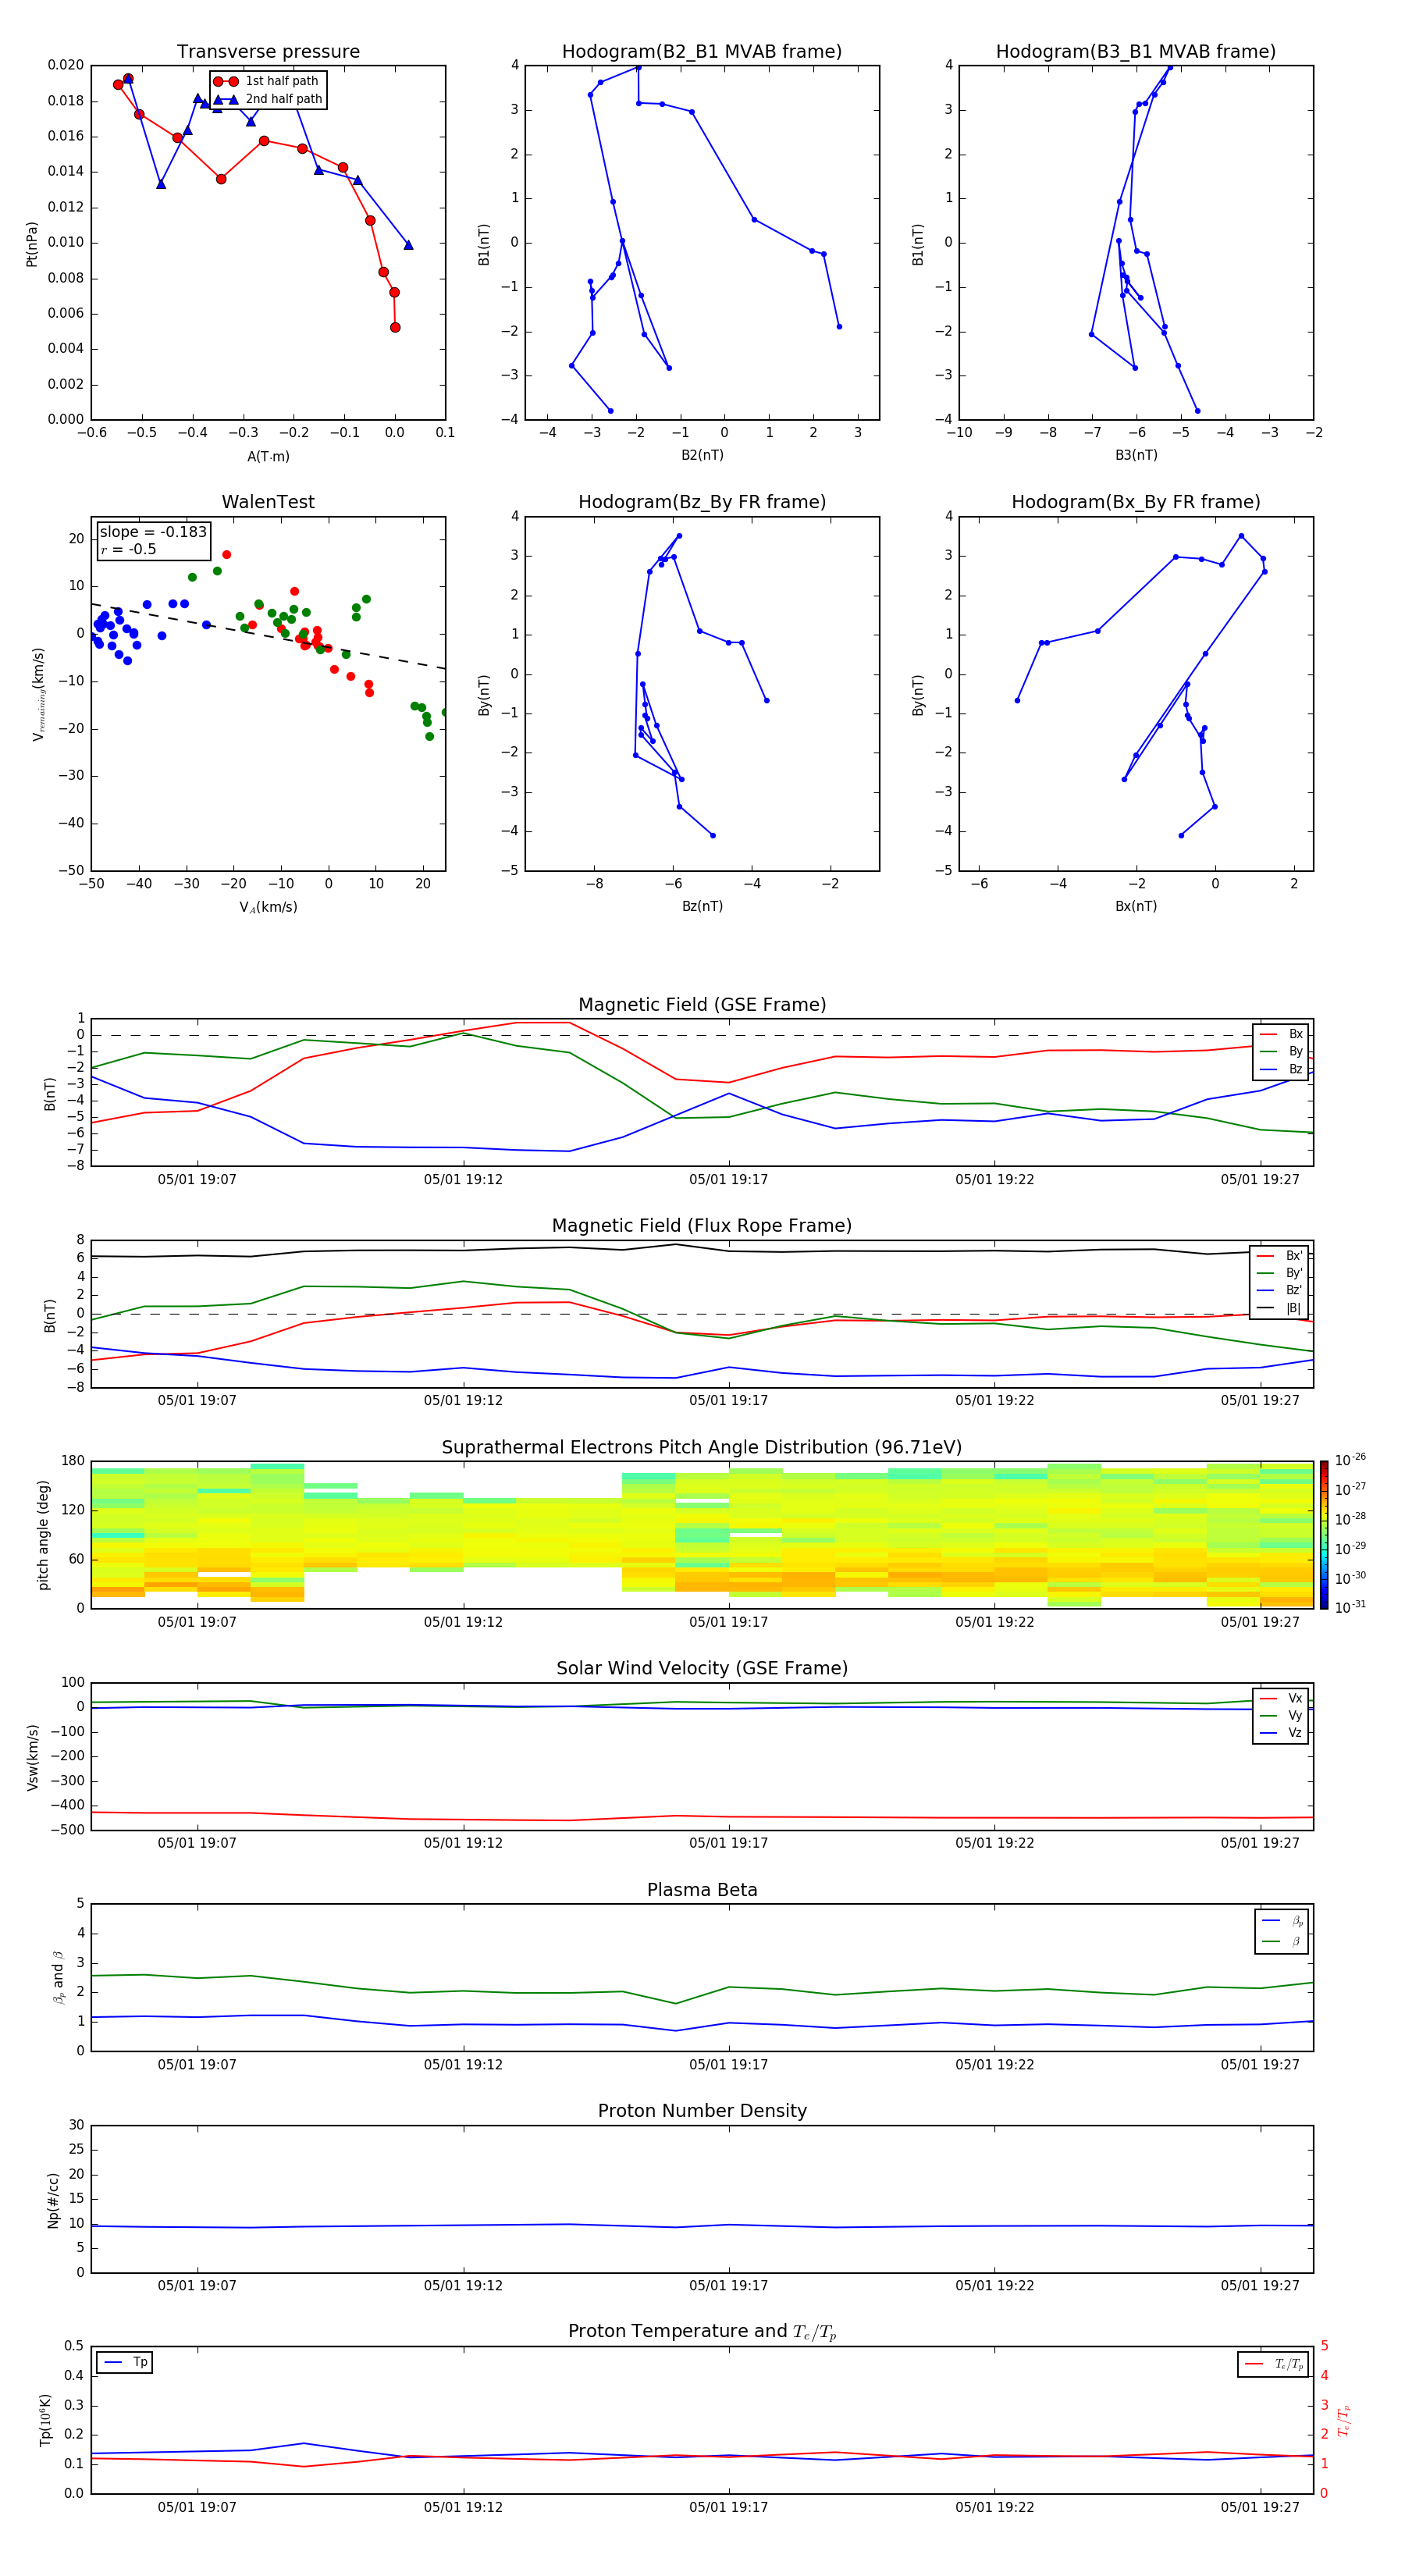
Task: Select the "slope = -0.183" annotation
Action: [x=153, y=532]
